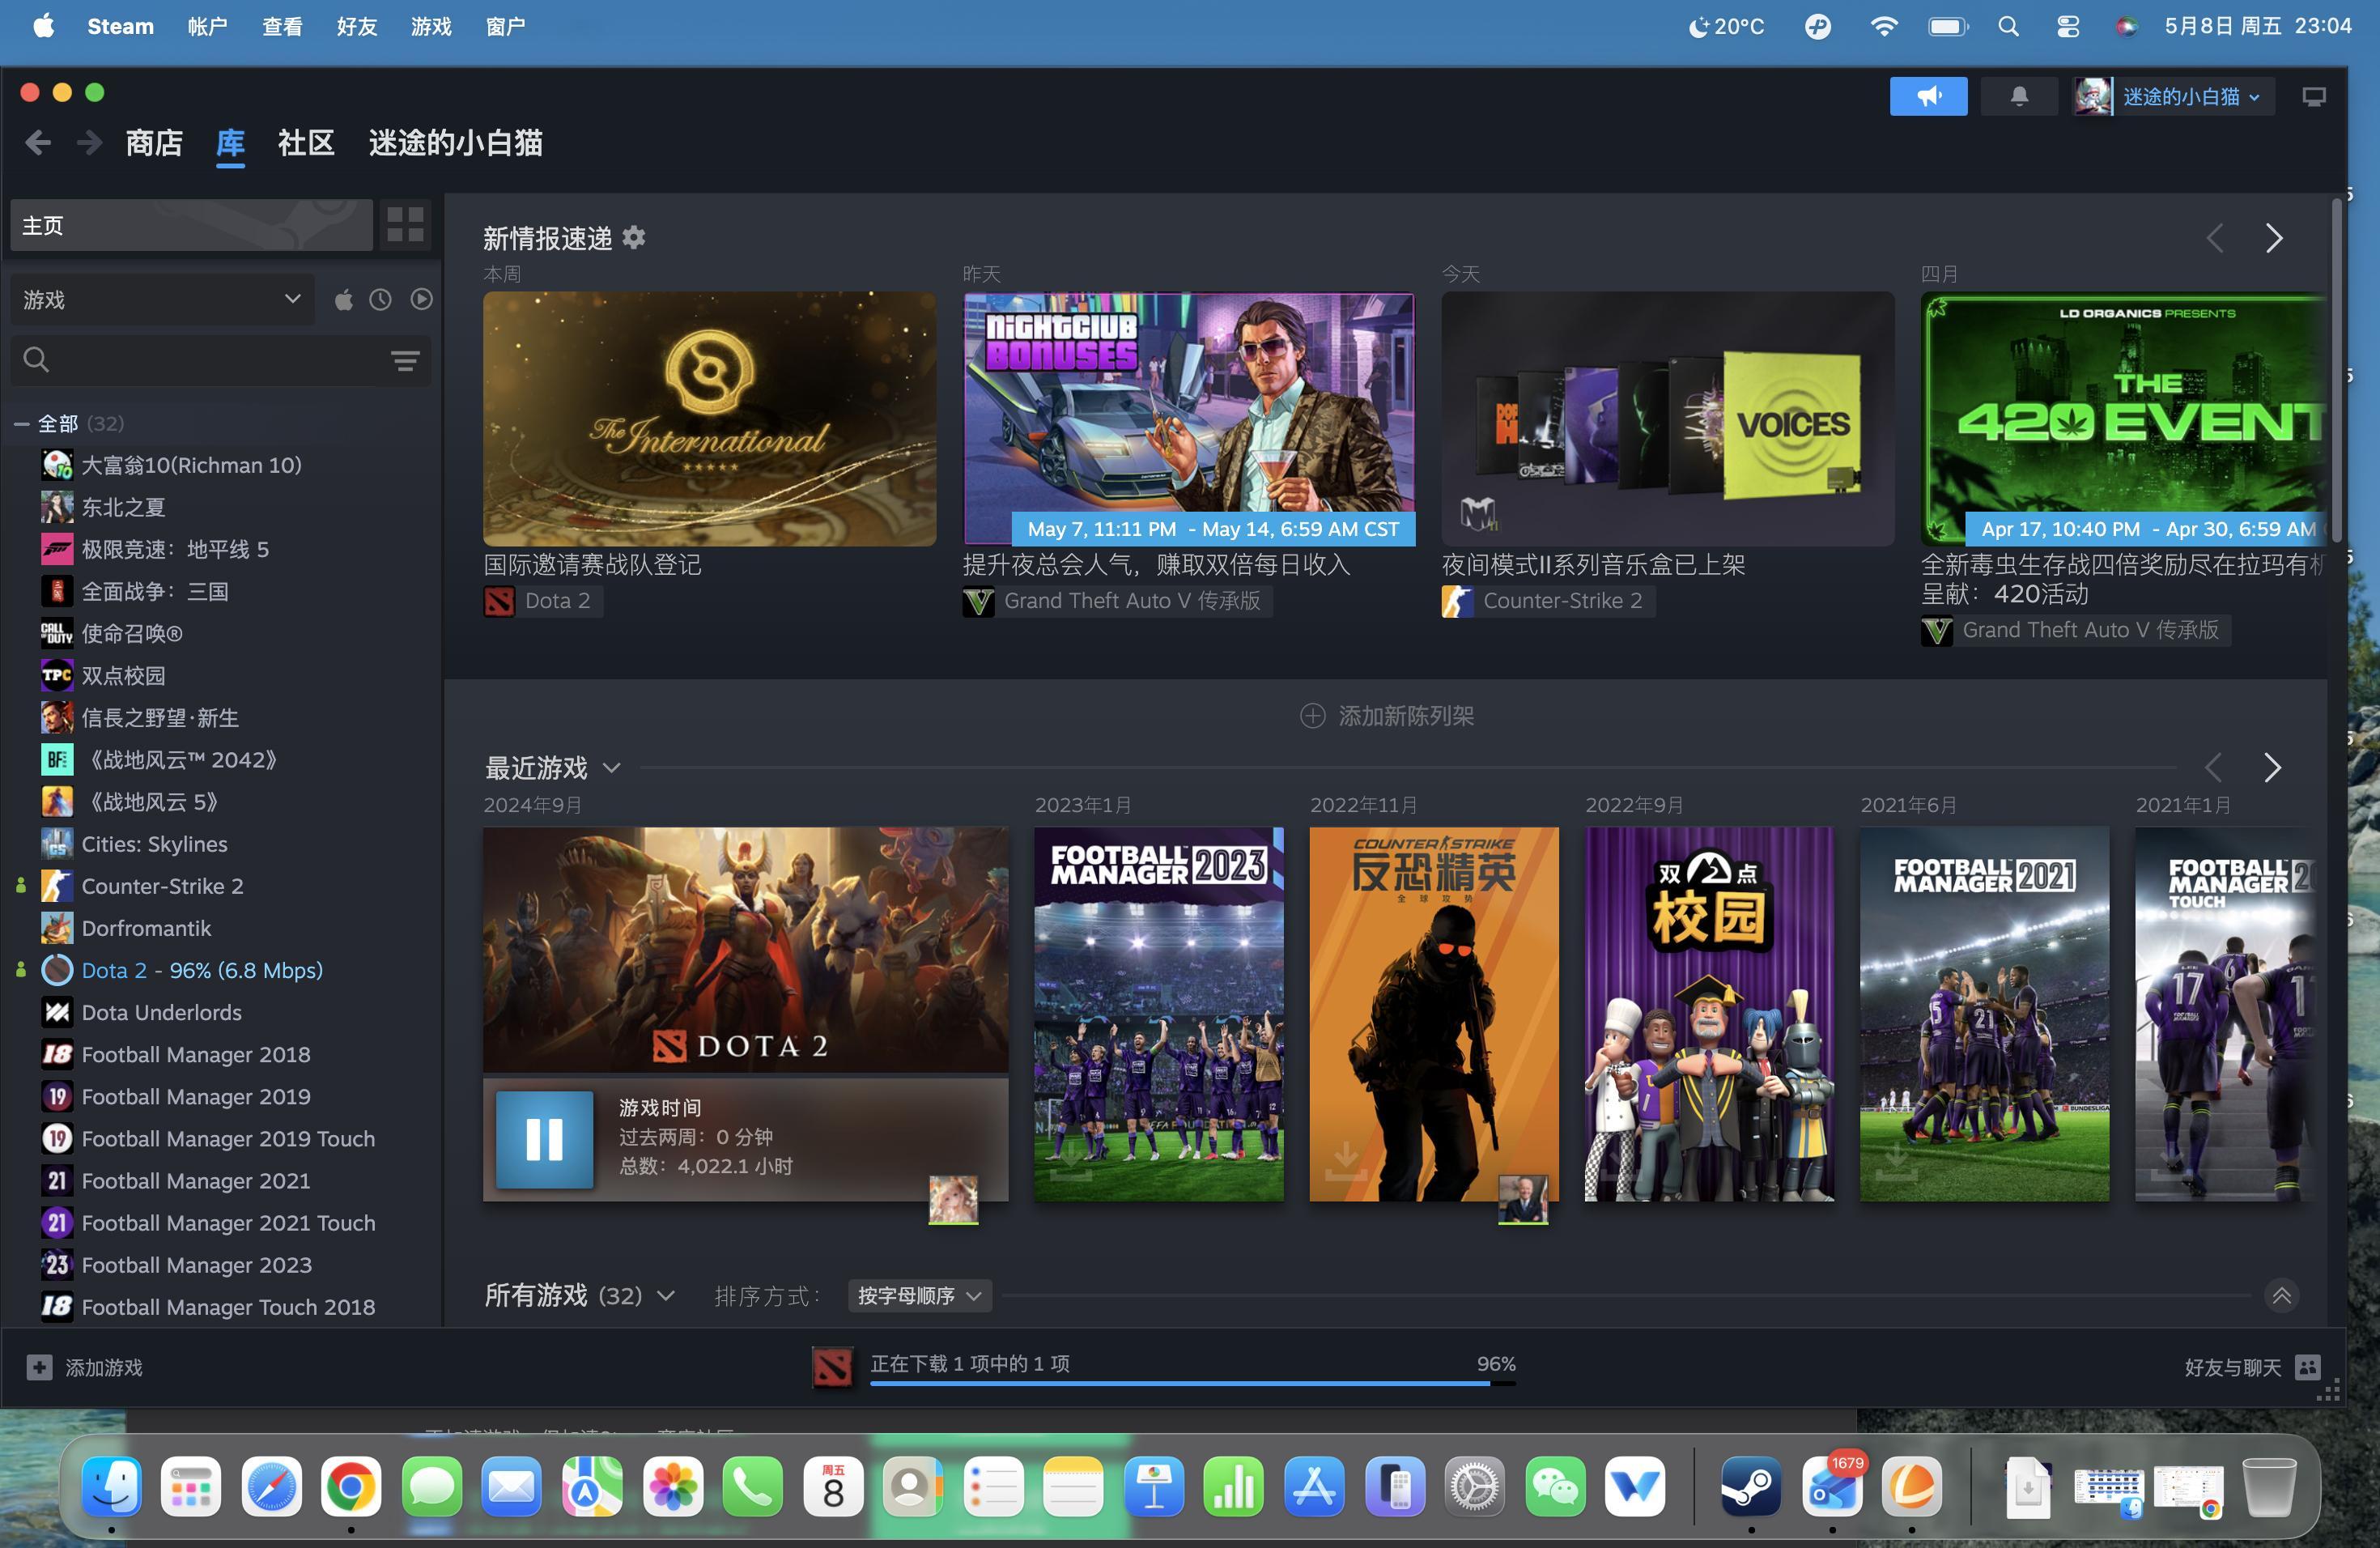
Task: Expand the 最近游戏 shelf dropdown
Action: (612, 768)
